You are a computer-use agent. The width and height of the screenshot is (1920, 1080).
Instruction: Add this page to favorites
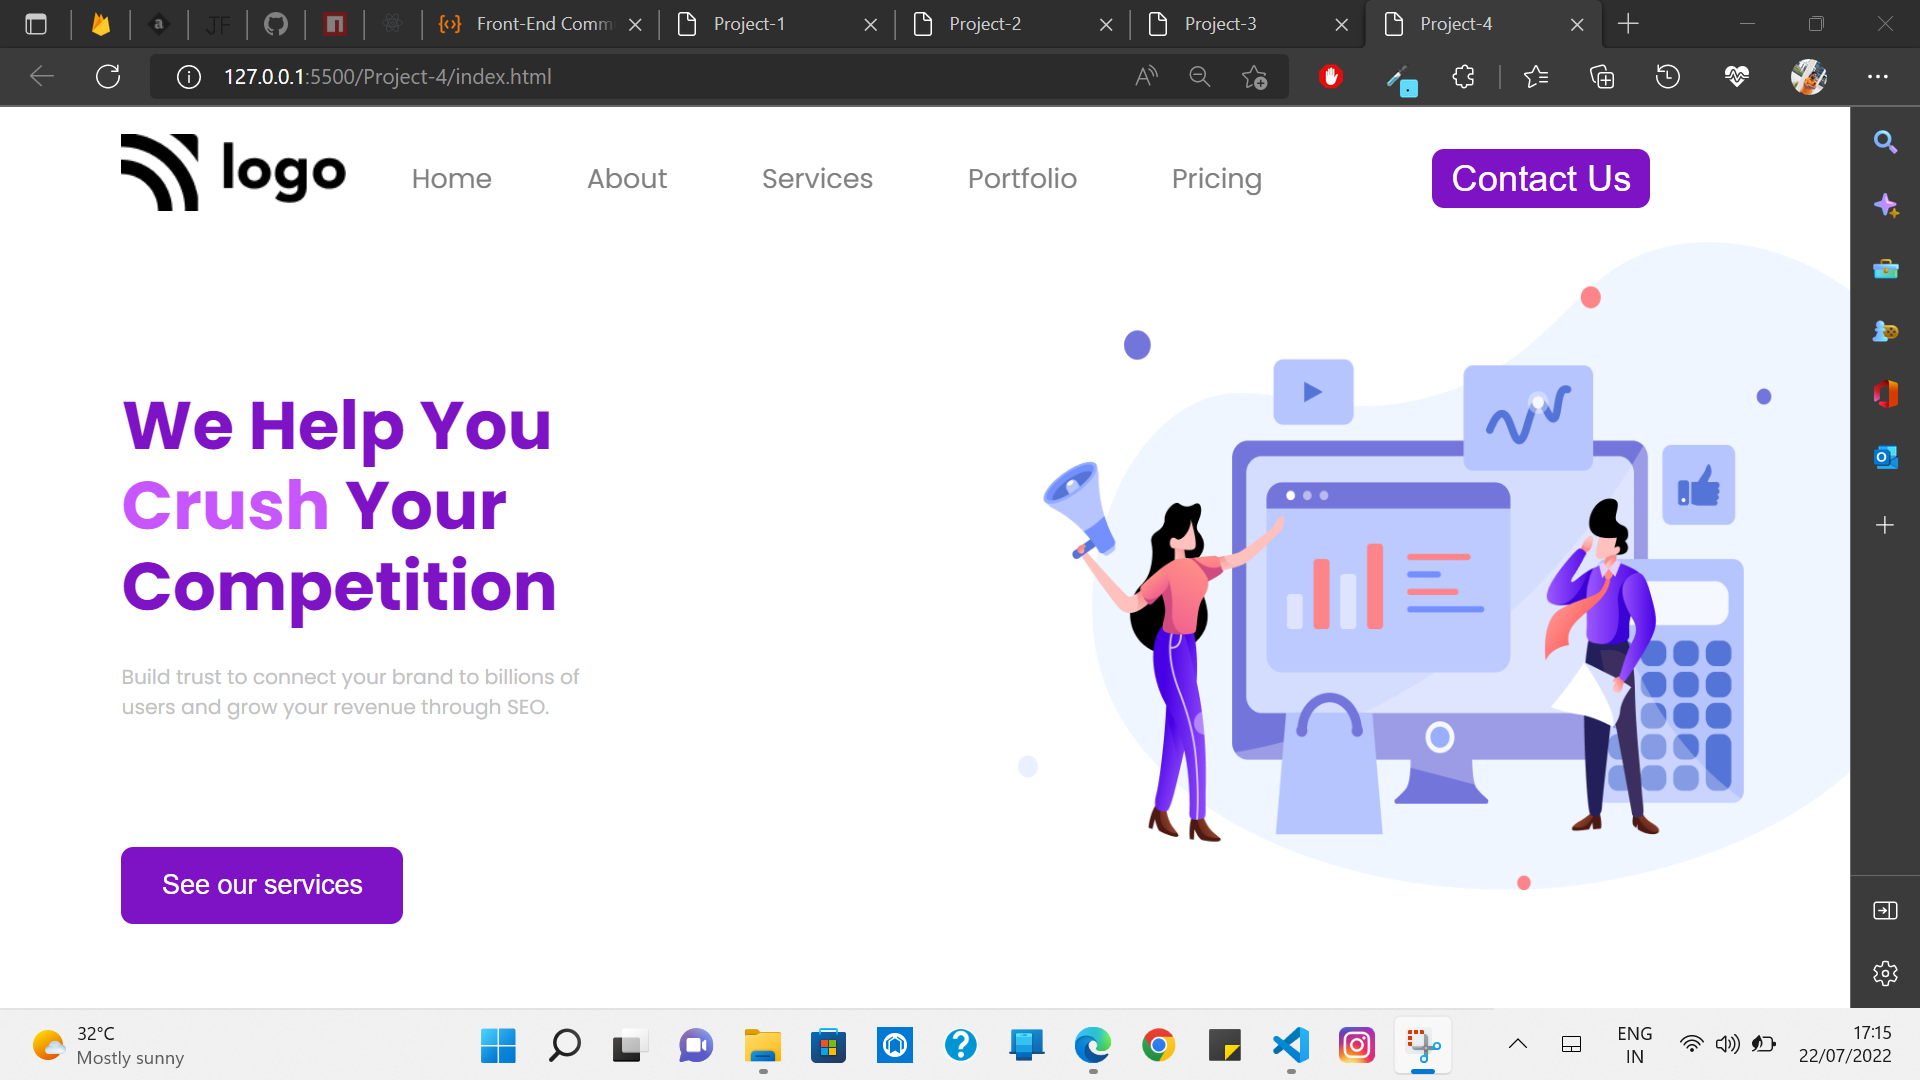pos(1254,77)
